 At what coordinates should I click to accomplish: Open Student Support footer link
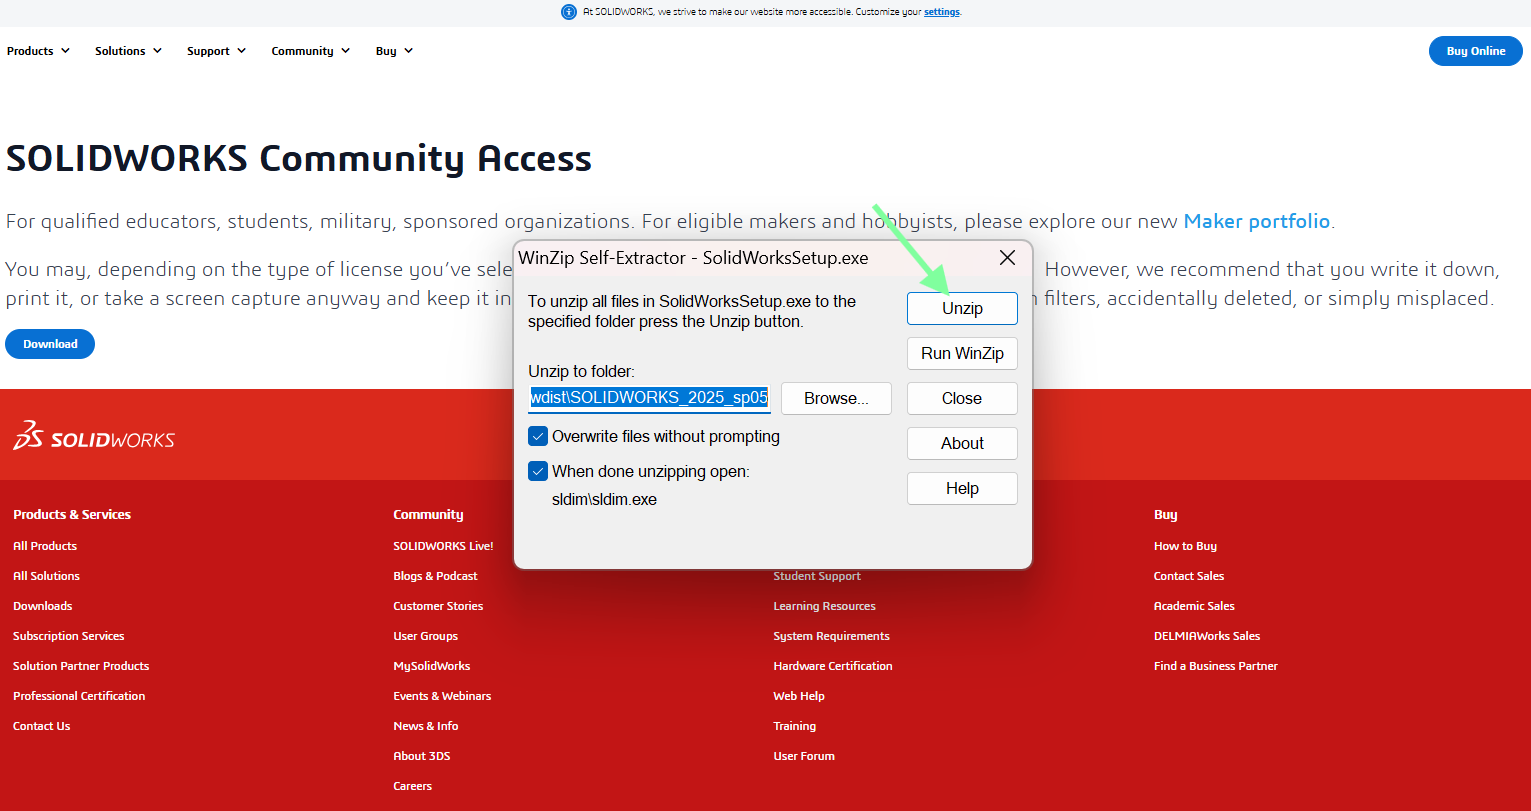click(x=817, y=576)
